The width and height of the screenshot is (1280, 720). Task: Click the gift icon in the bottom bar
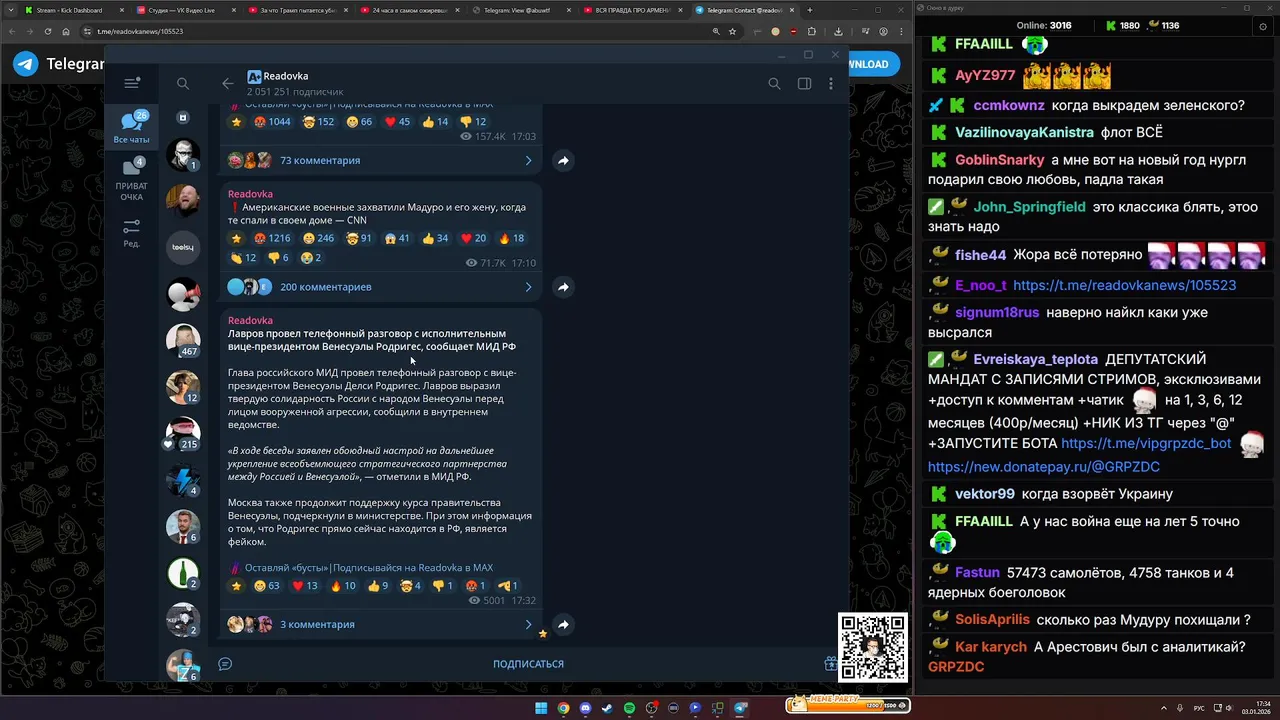830,664
